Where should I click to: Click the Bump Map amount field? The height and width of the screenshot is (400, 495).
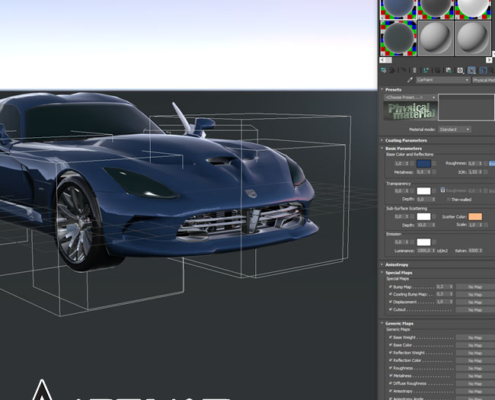(x=442, y=287)
